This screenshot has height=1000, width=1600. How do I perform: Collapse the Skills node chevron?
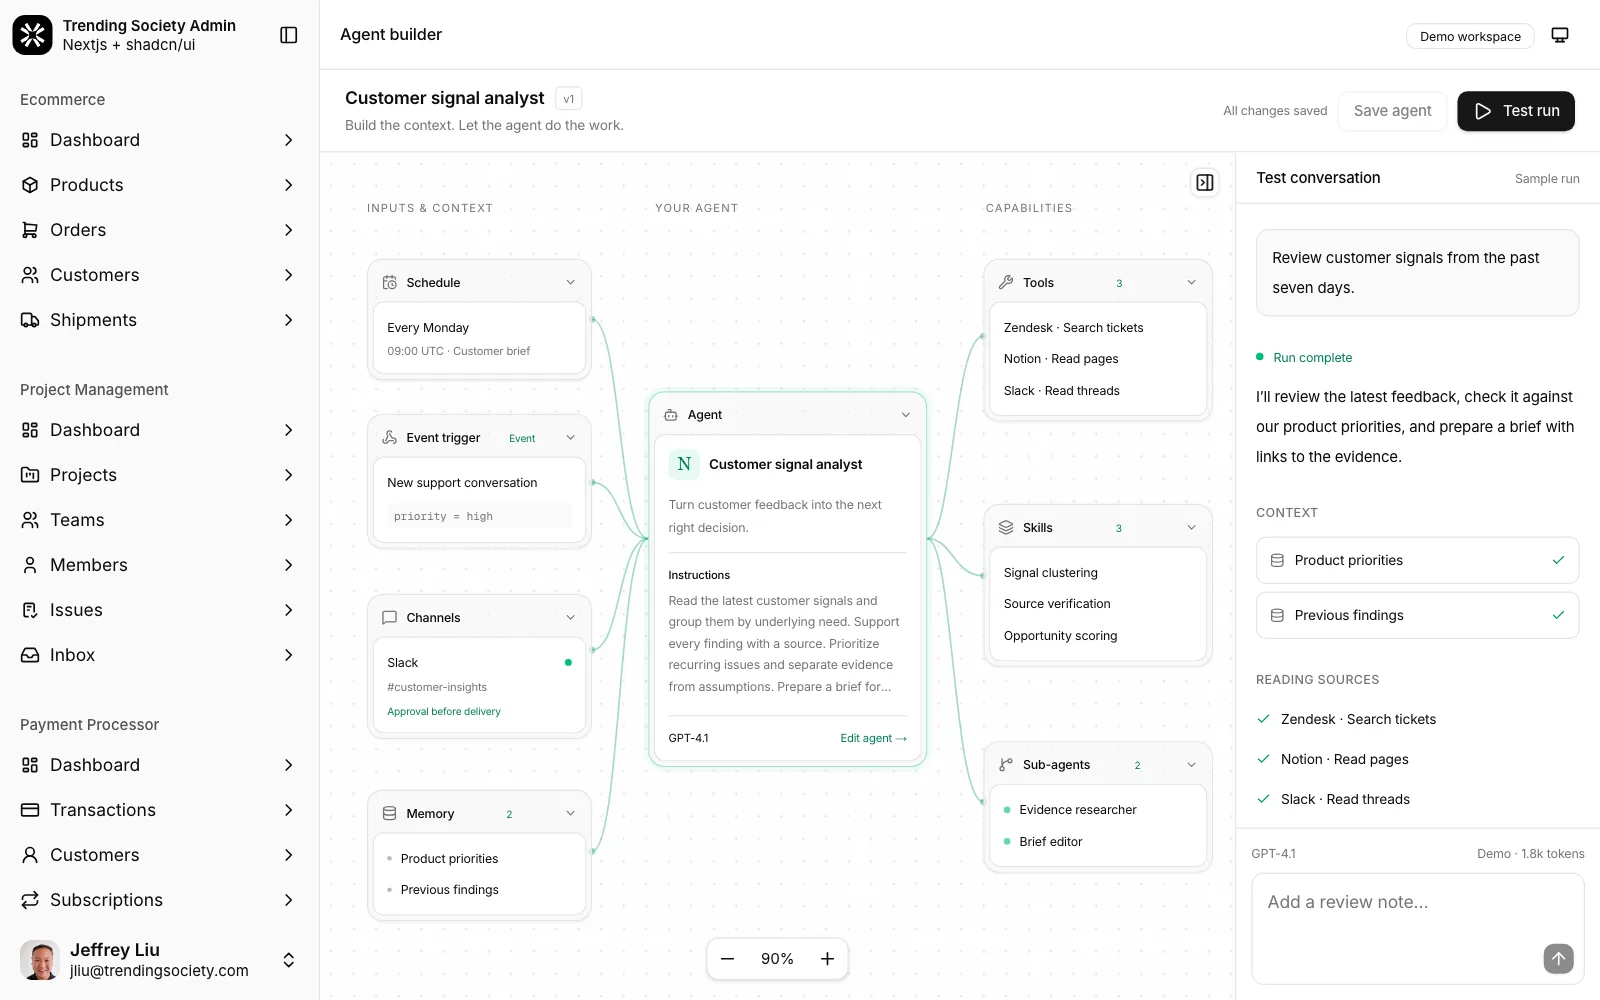click(1192, 528)
